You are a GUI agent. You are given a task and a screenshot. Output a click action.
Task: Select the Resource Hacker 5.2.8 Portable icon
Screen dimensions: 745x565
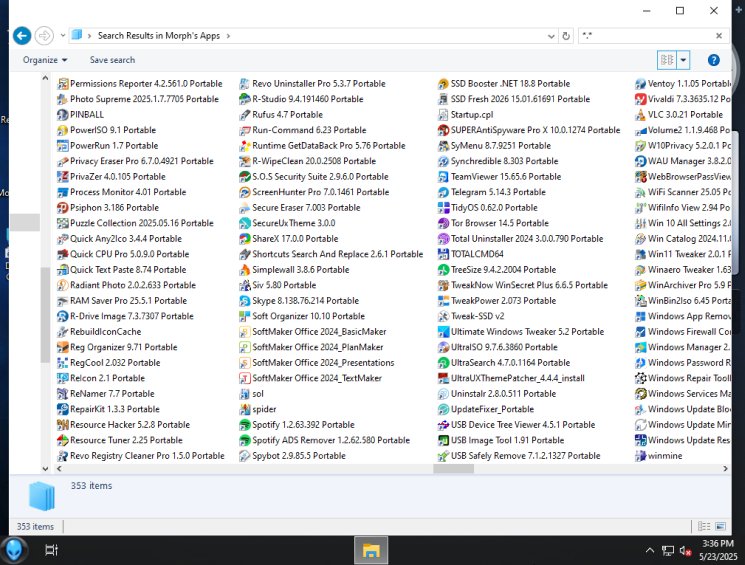(62, 425)
